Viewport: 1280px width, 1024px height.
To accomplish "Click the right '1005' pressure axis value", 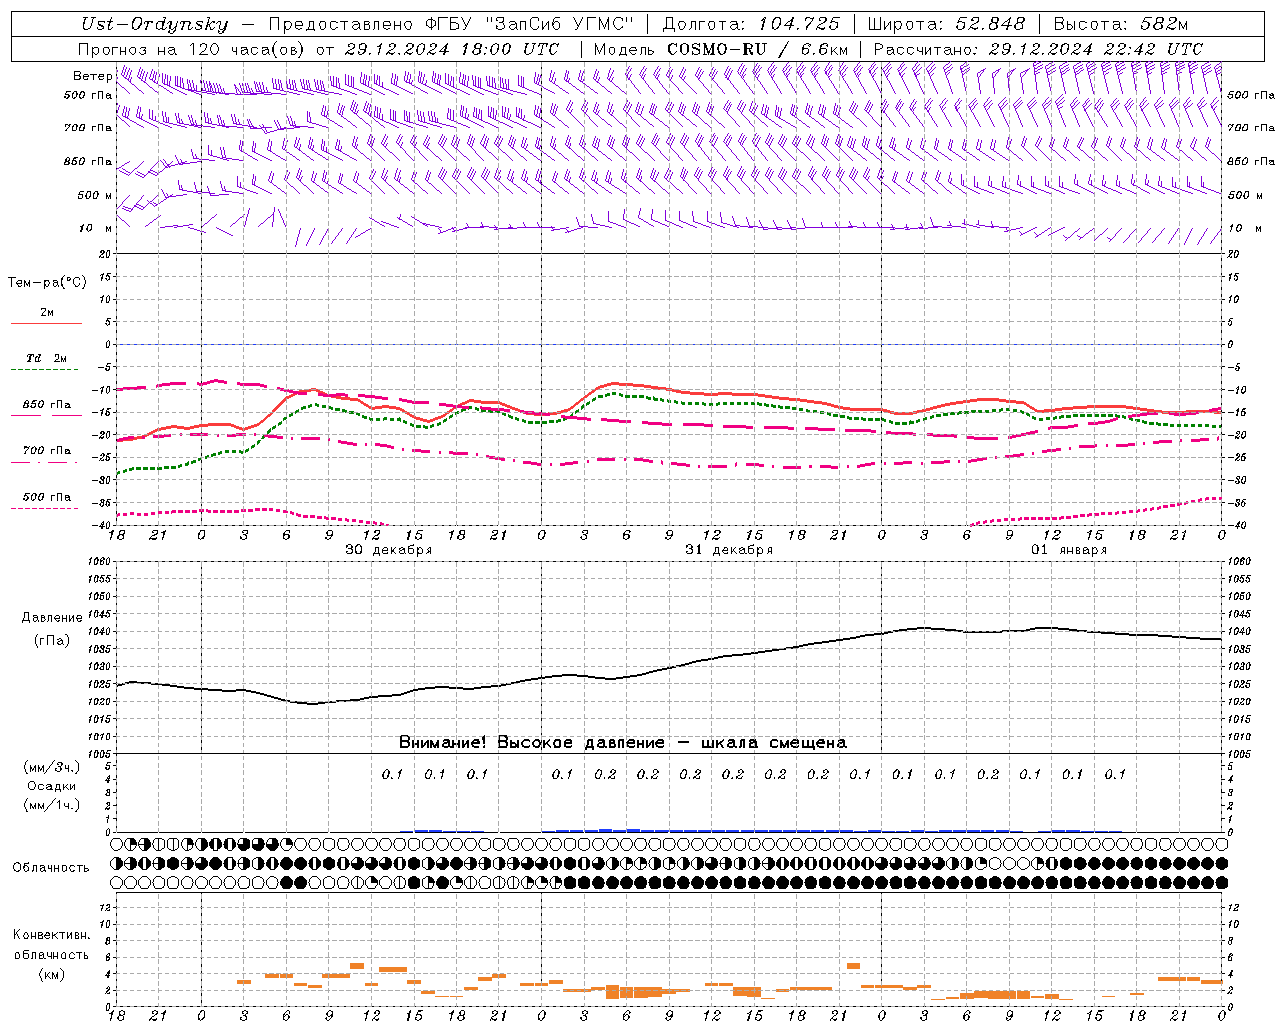I will click(1239, 753).
